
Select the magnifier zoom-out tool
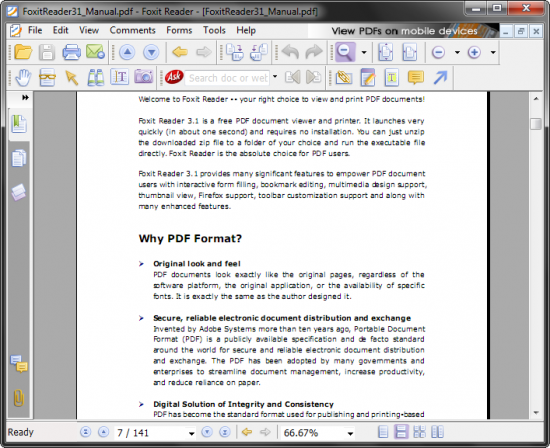tap(345, 52)
